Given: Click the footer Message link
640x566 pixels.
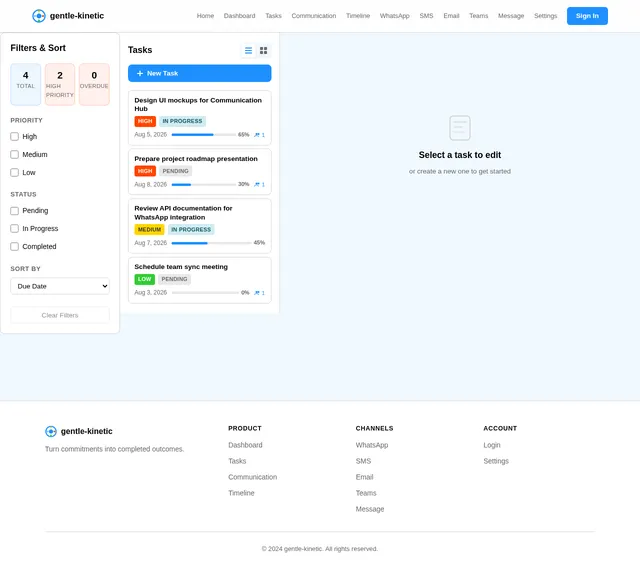Looking at the screenshot, I should click(370, 509).
